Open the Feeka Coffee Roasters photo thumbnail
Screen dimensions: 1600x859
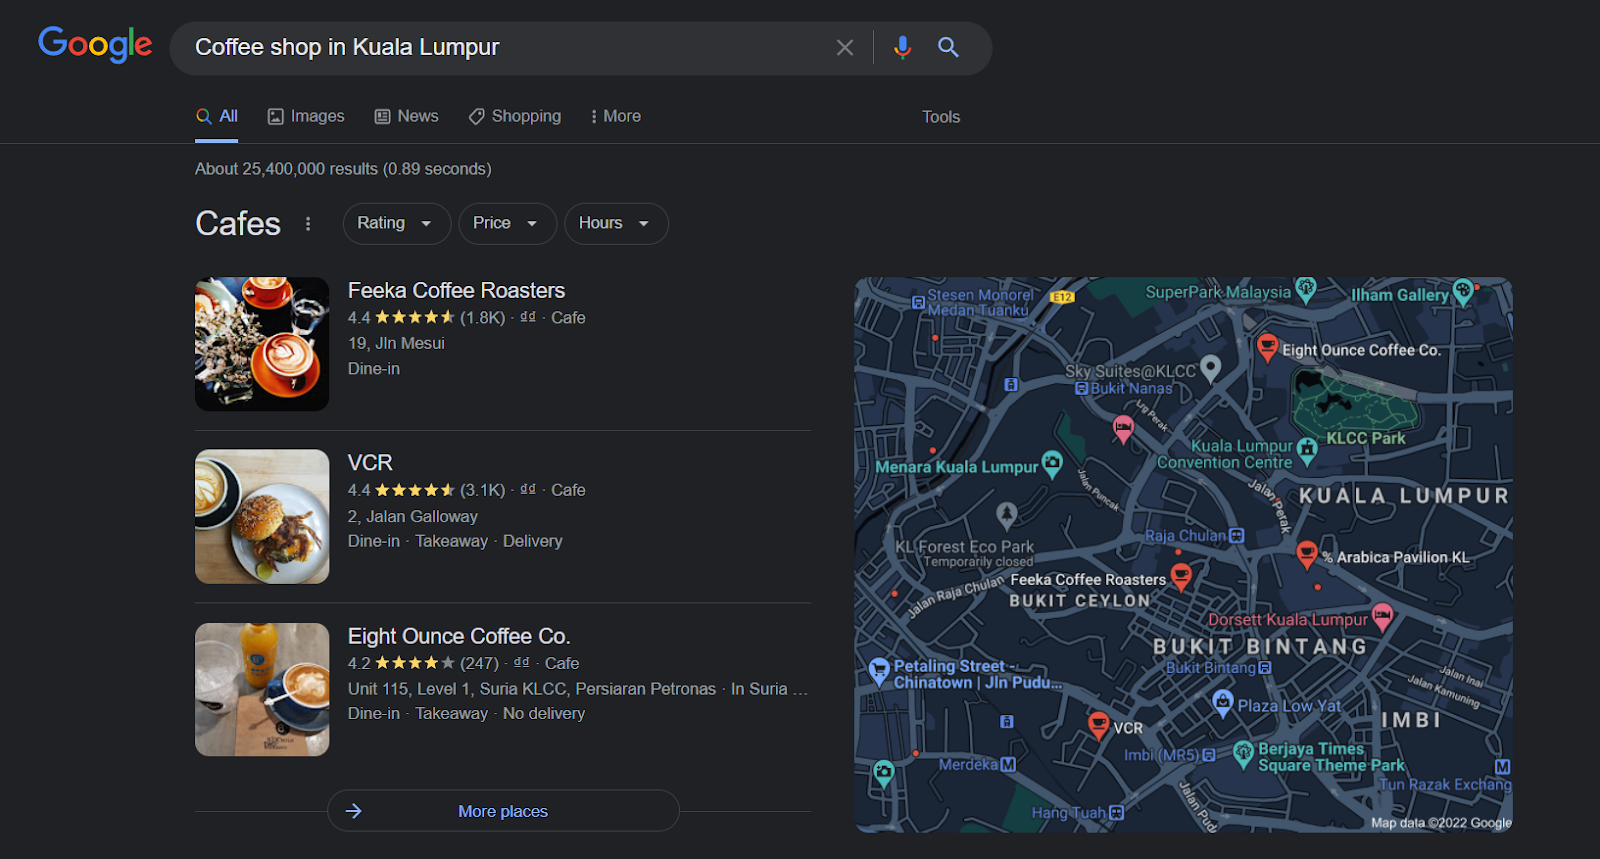(262, 344)
